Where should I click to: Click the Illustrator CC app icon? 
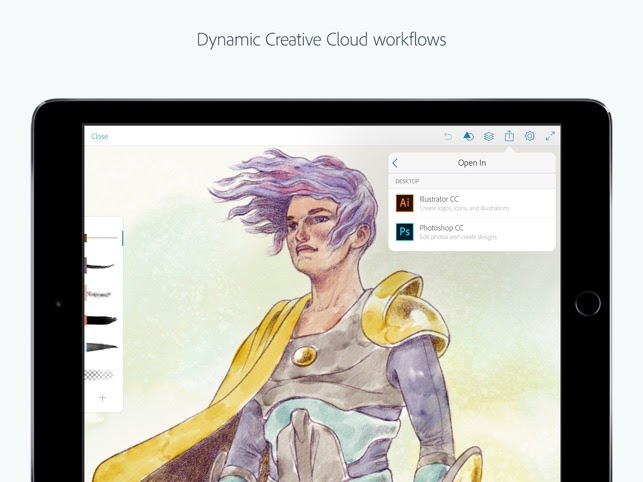click(404, 203)
